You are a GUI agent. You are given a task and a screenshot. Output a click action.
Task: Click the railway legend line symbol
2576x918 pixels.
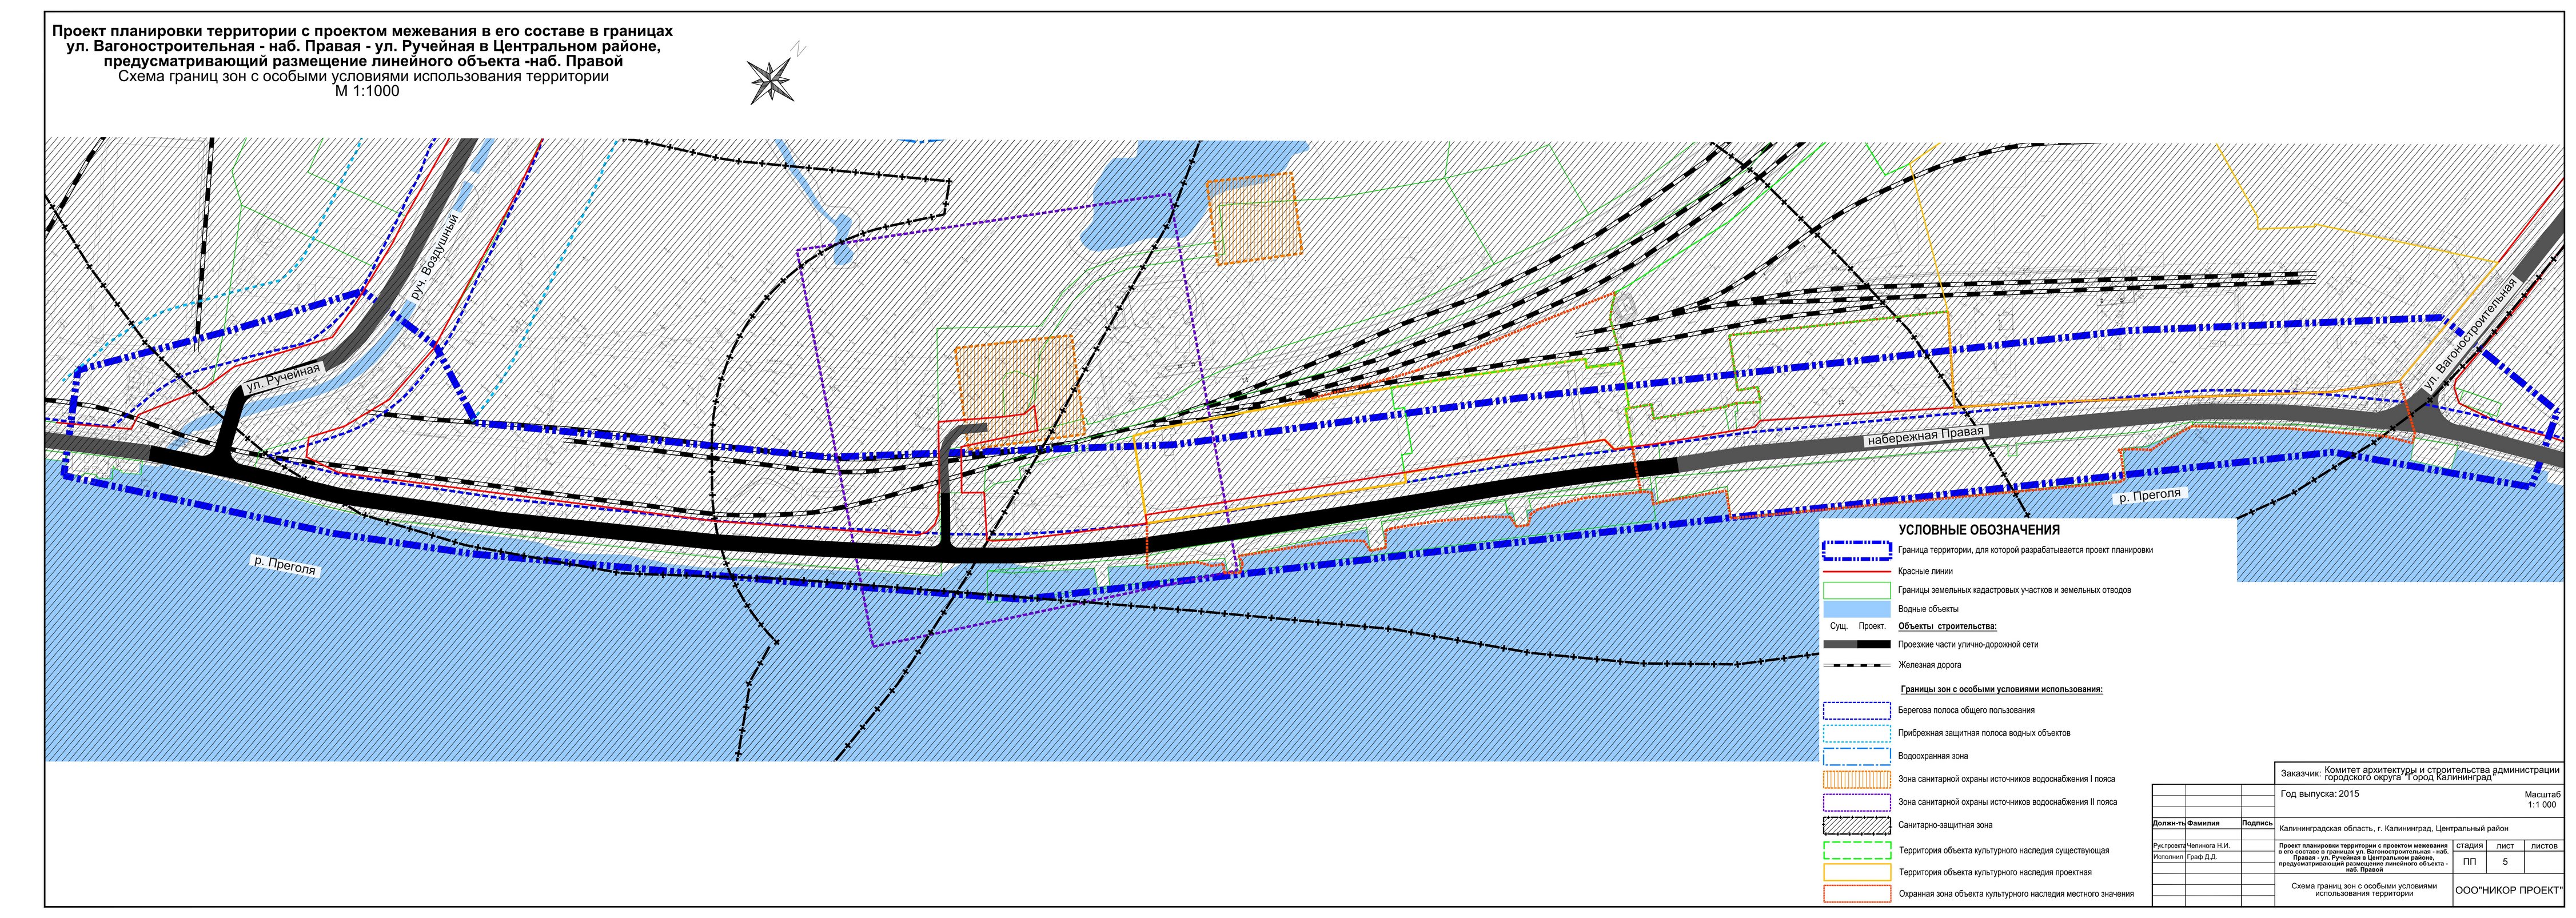click(1856, 665)
